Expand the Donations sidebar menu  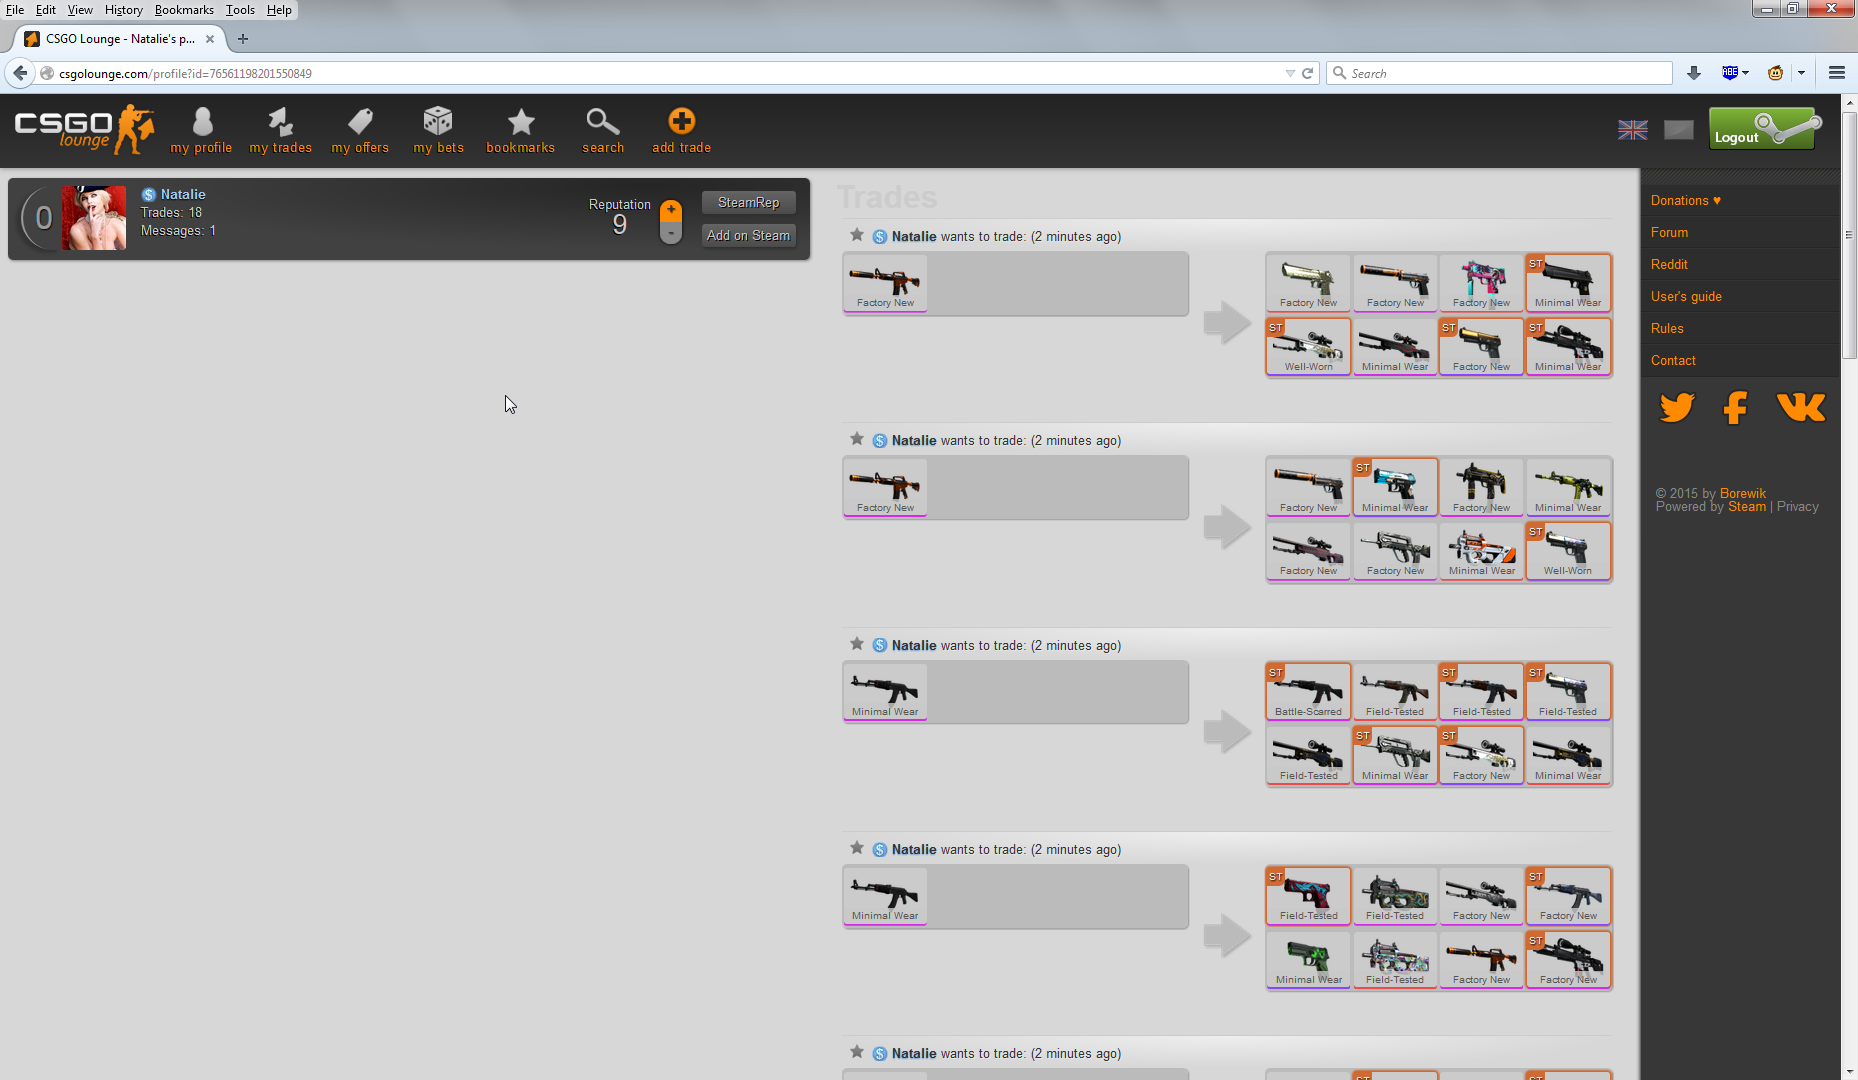pos(1685,200)
